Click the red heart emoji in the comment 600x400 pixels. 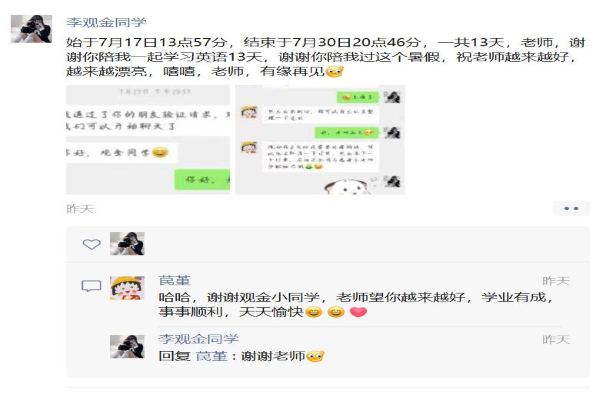pos(358,312)
